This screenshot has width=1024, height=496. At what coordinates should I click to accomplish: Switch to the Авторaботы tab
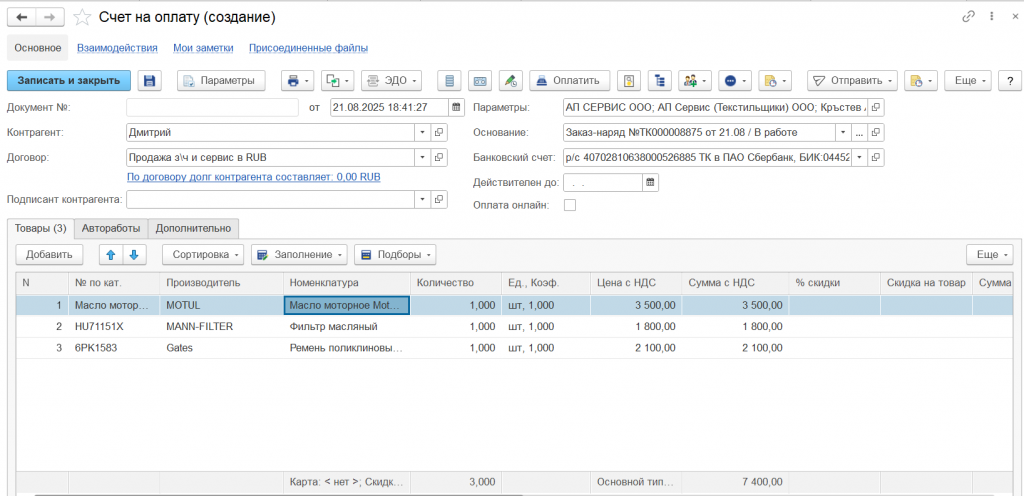click(111, 228)
